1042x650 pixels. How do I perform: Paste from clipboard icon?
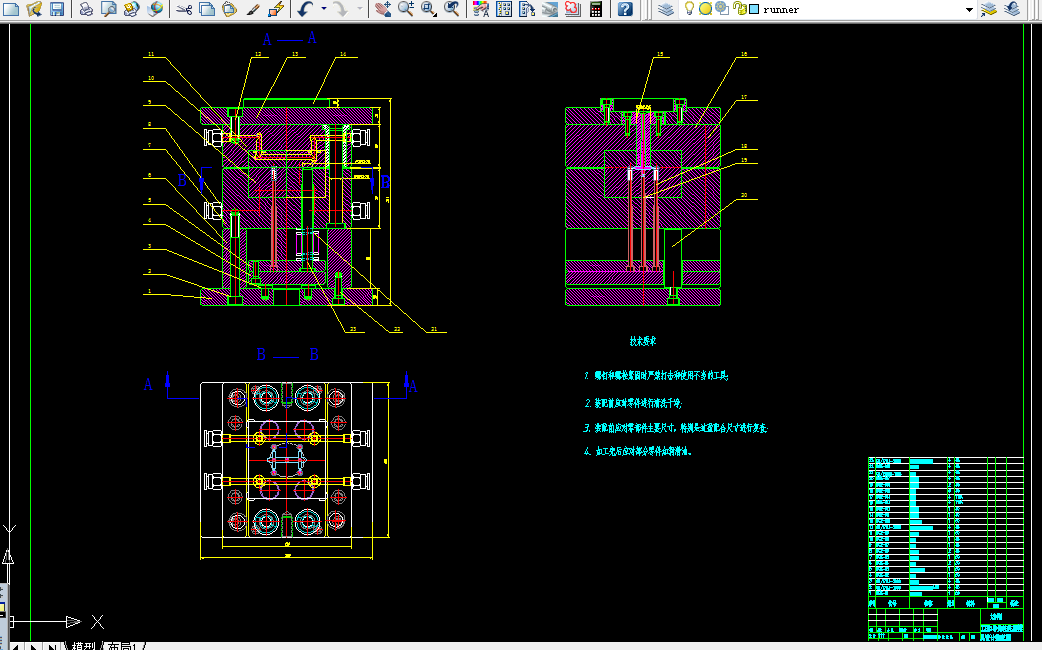tap(230, 9)
